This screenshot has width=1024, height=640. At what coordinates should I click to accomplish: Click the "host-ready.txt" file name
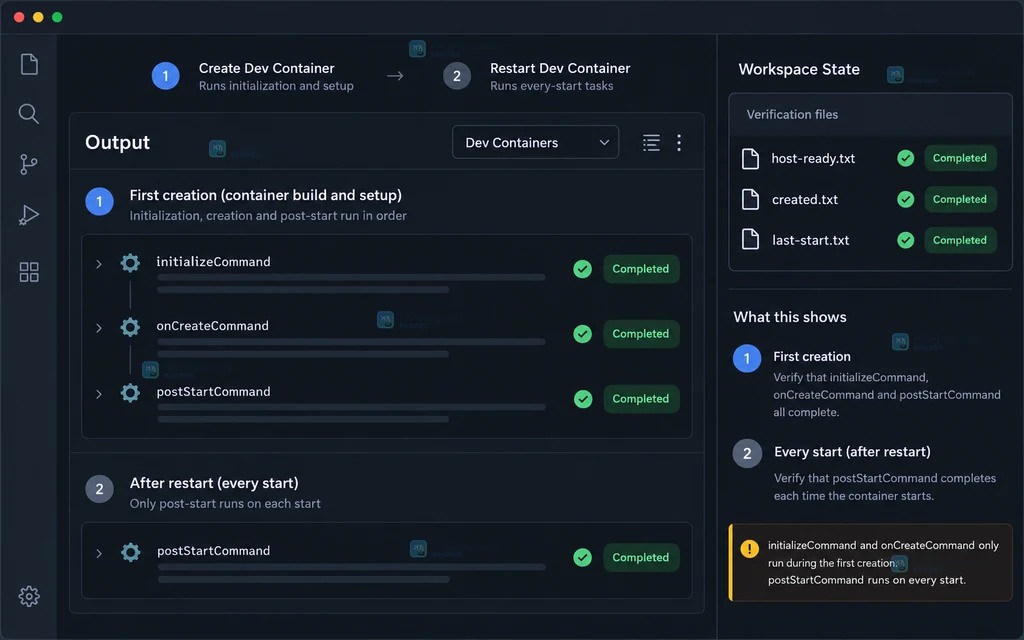(813, 159)
